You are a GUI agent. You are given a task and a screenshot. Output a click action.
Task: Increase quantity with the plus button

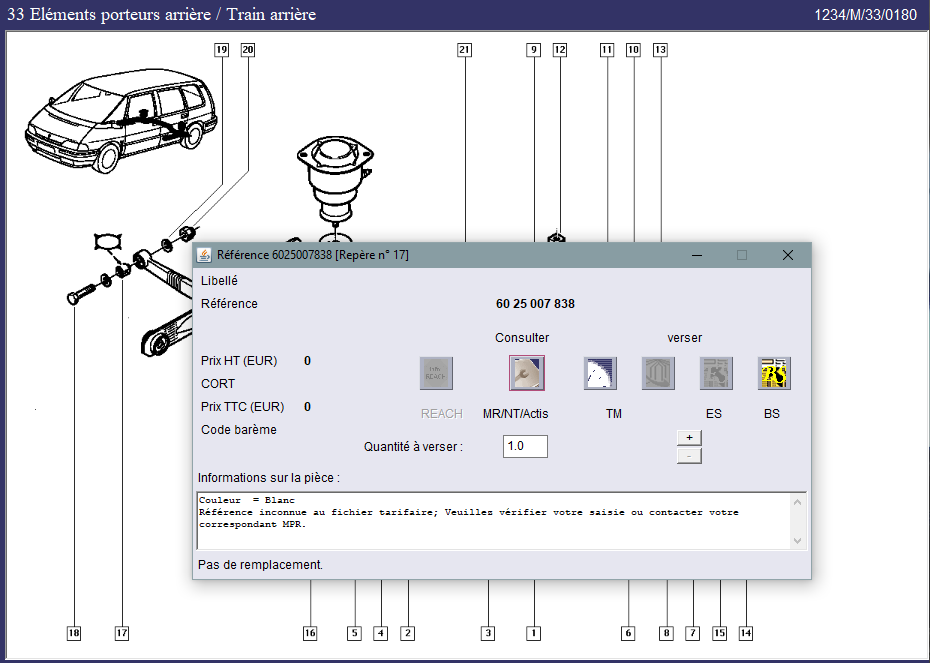click(x=689, y=437)
